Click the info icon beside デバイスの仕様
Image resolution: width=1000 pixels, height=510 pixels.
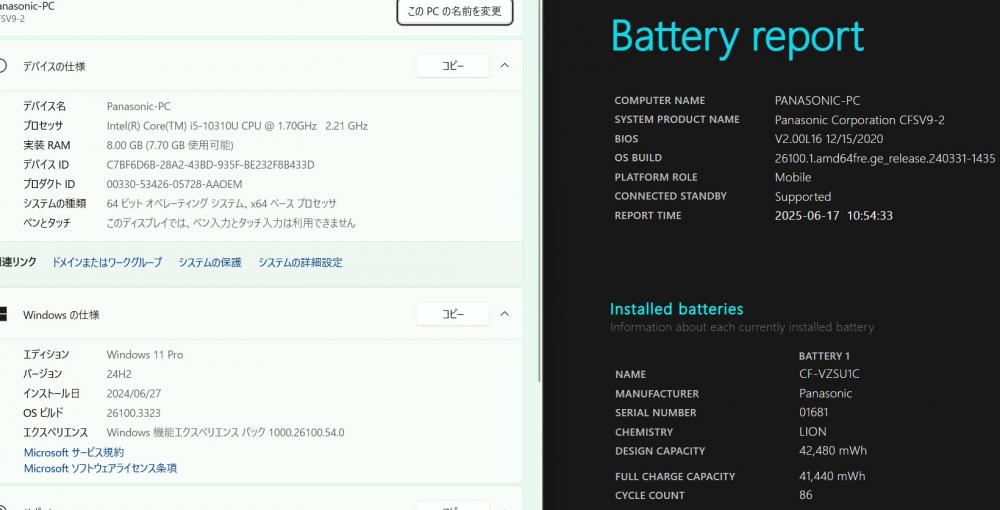[x=3, y=66]
